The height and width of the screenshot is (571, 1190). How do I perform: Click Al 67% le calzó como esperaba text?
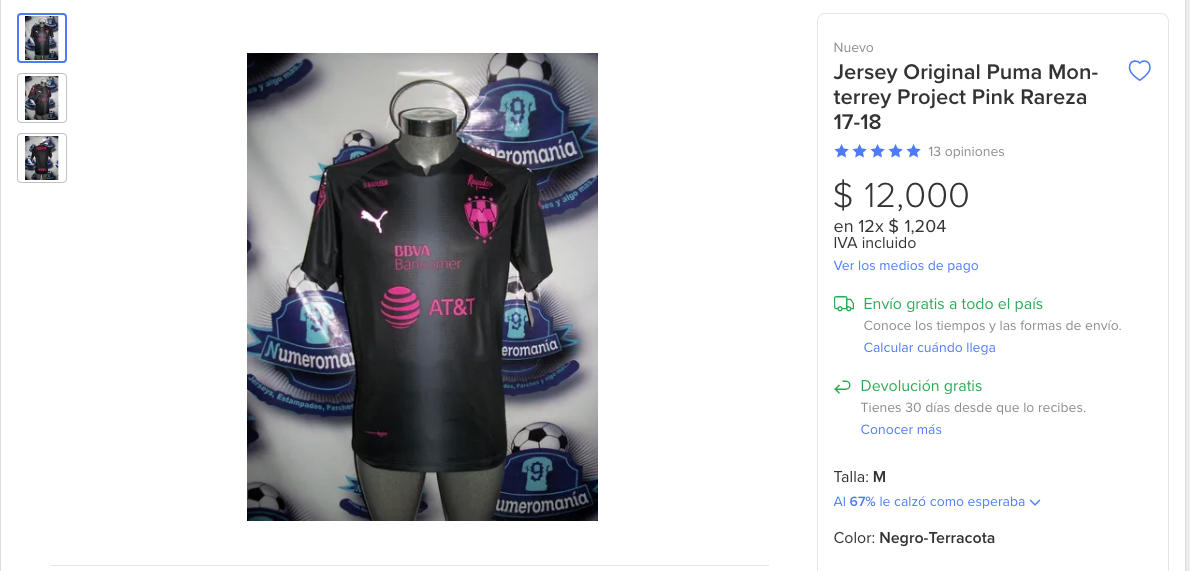tap(929, 502)
